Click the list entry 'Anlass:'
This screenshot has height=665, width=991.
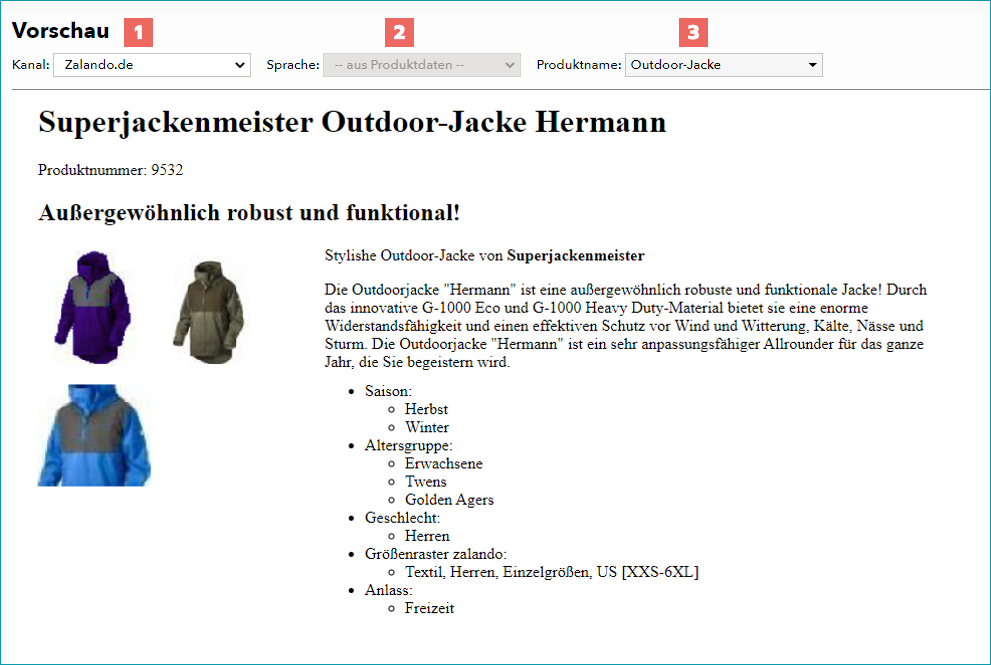(388, 590)
